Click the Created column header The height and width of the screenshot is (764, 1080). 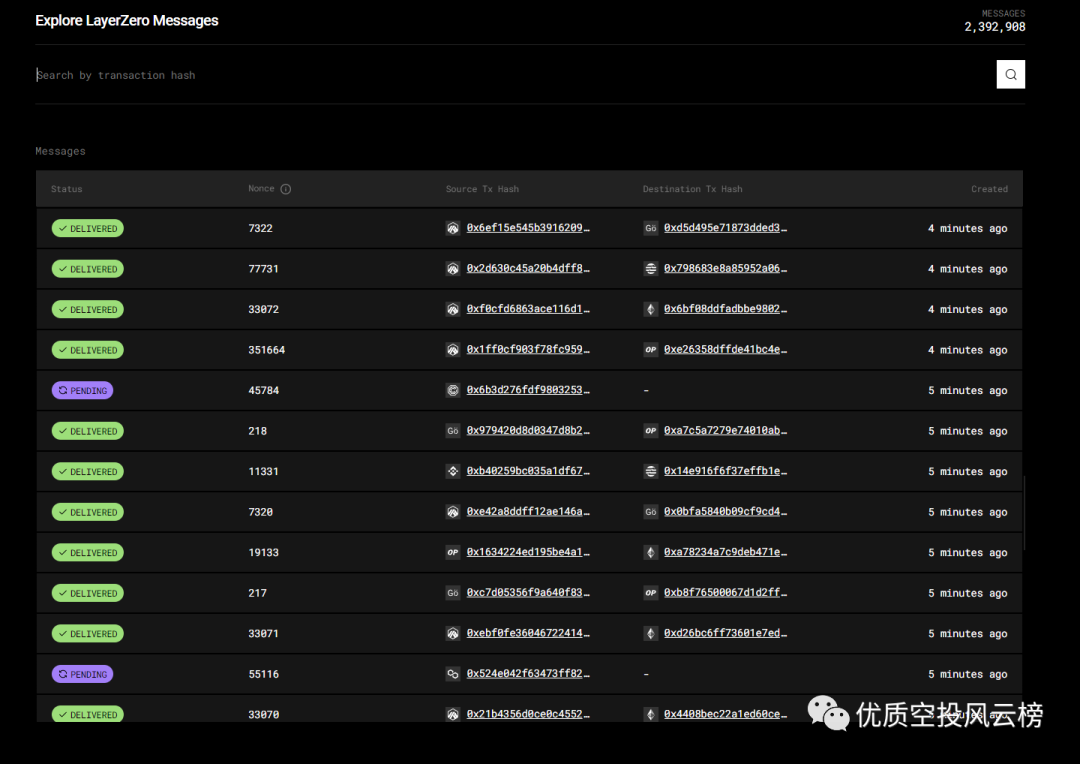coord(989,189)
